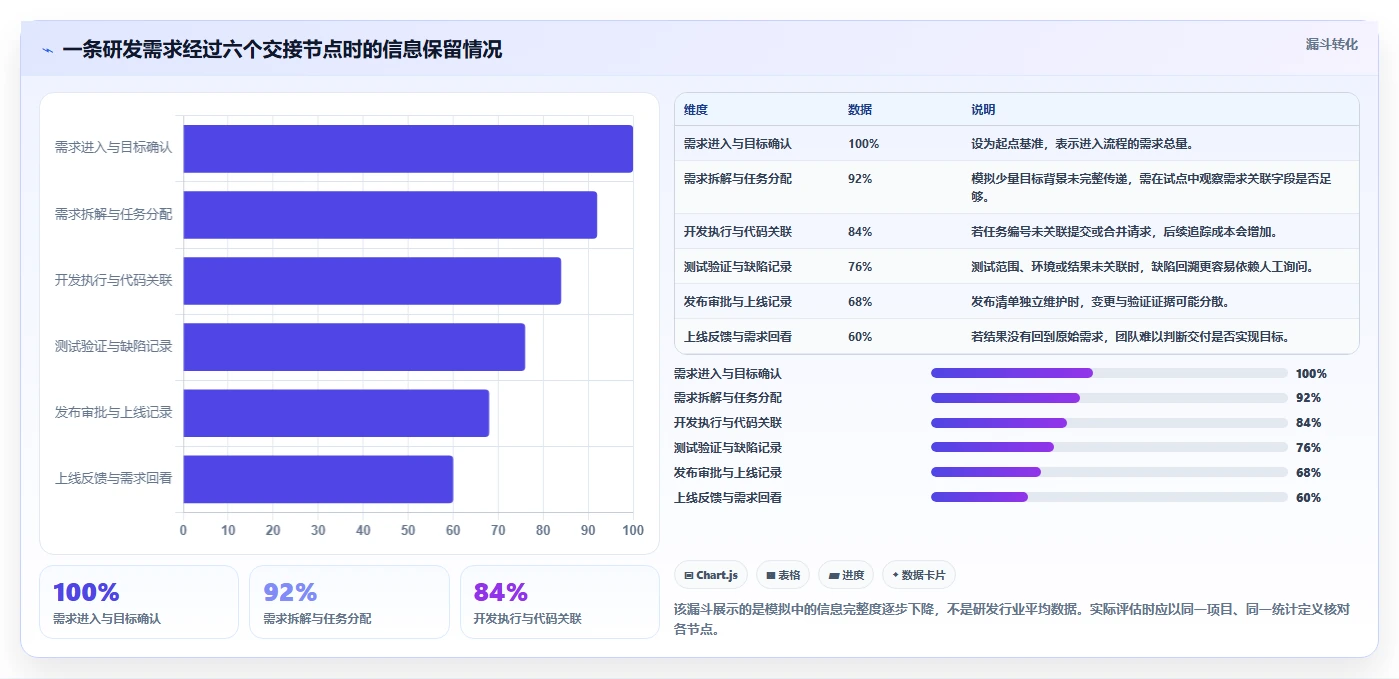
Task: Click the x-axis tick label 50
Action: (x=408, y=531)
